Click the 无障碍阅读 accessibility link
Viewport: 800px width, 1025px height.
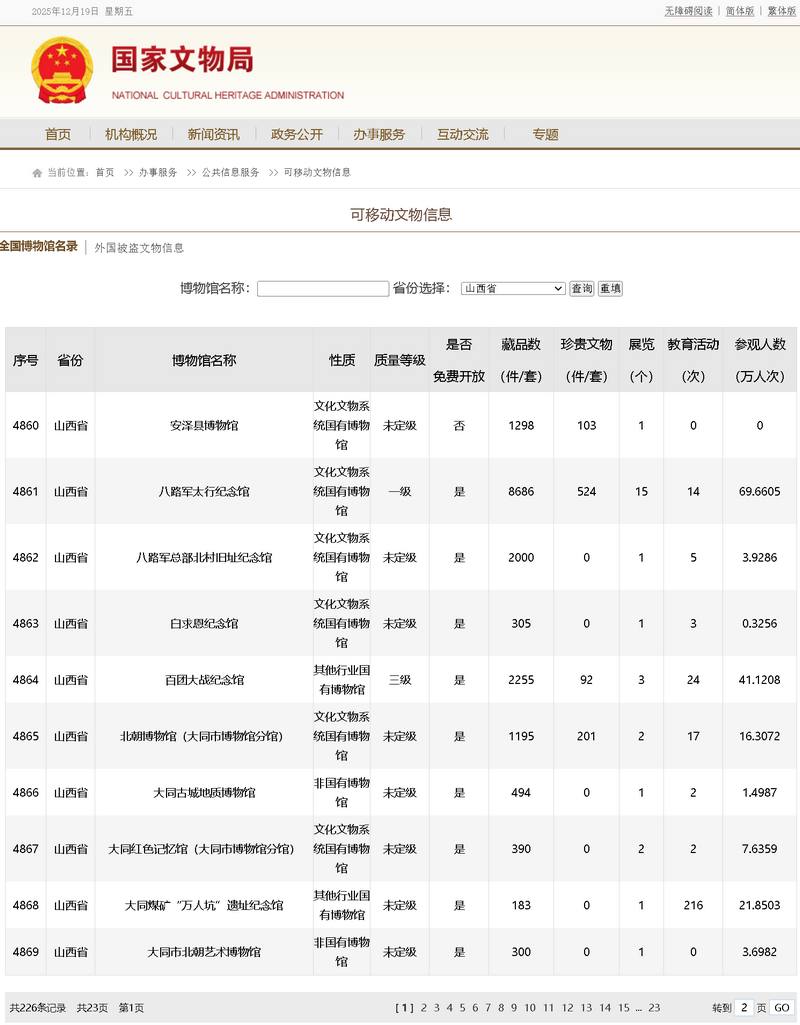click(688, 11)
